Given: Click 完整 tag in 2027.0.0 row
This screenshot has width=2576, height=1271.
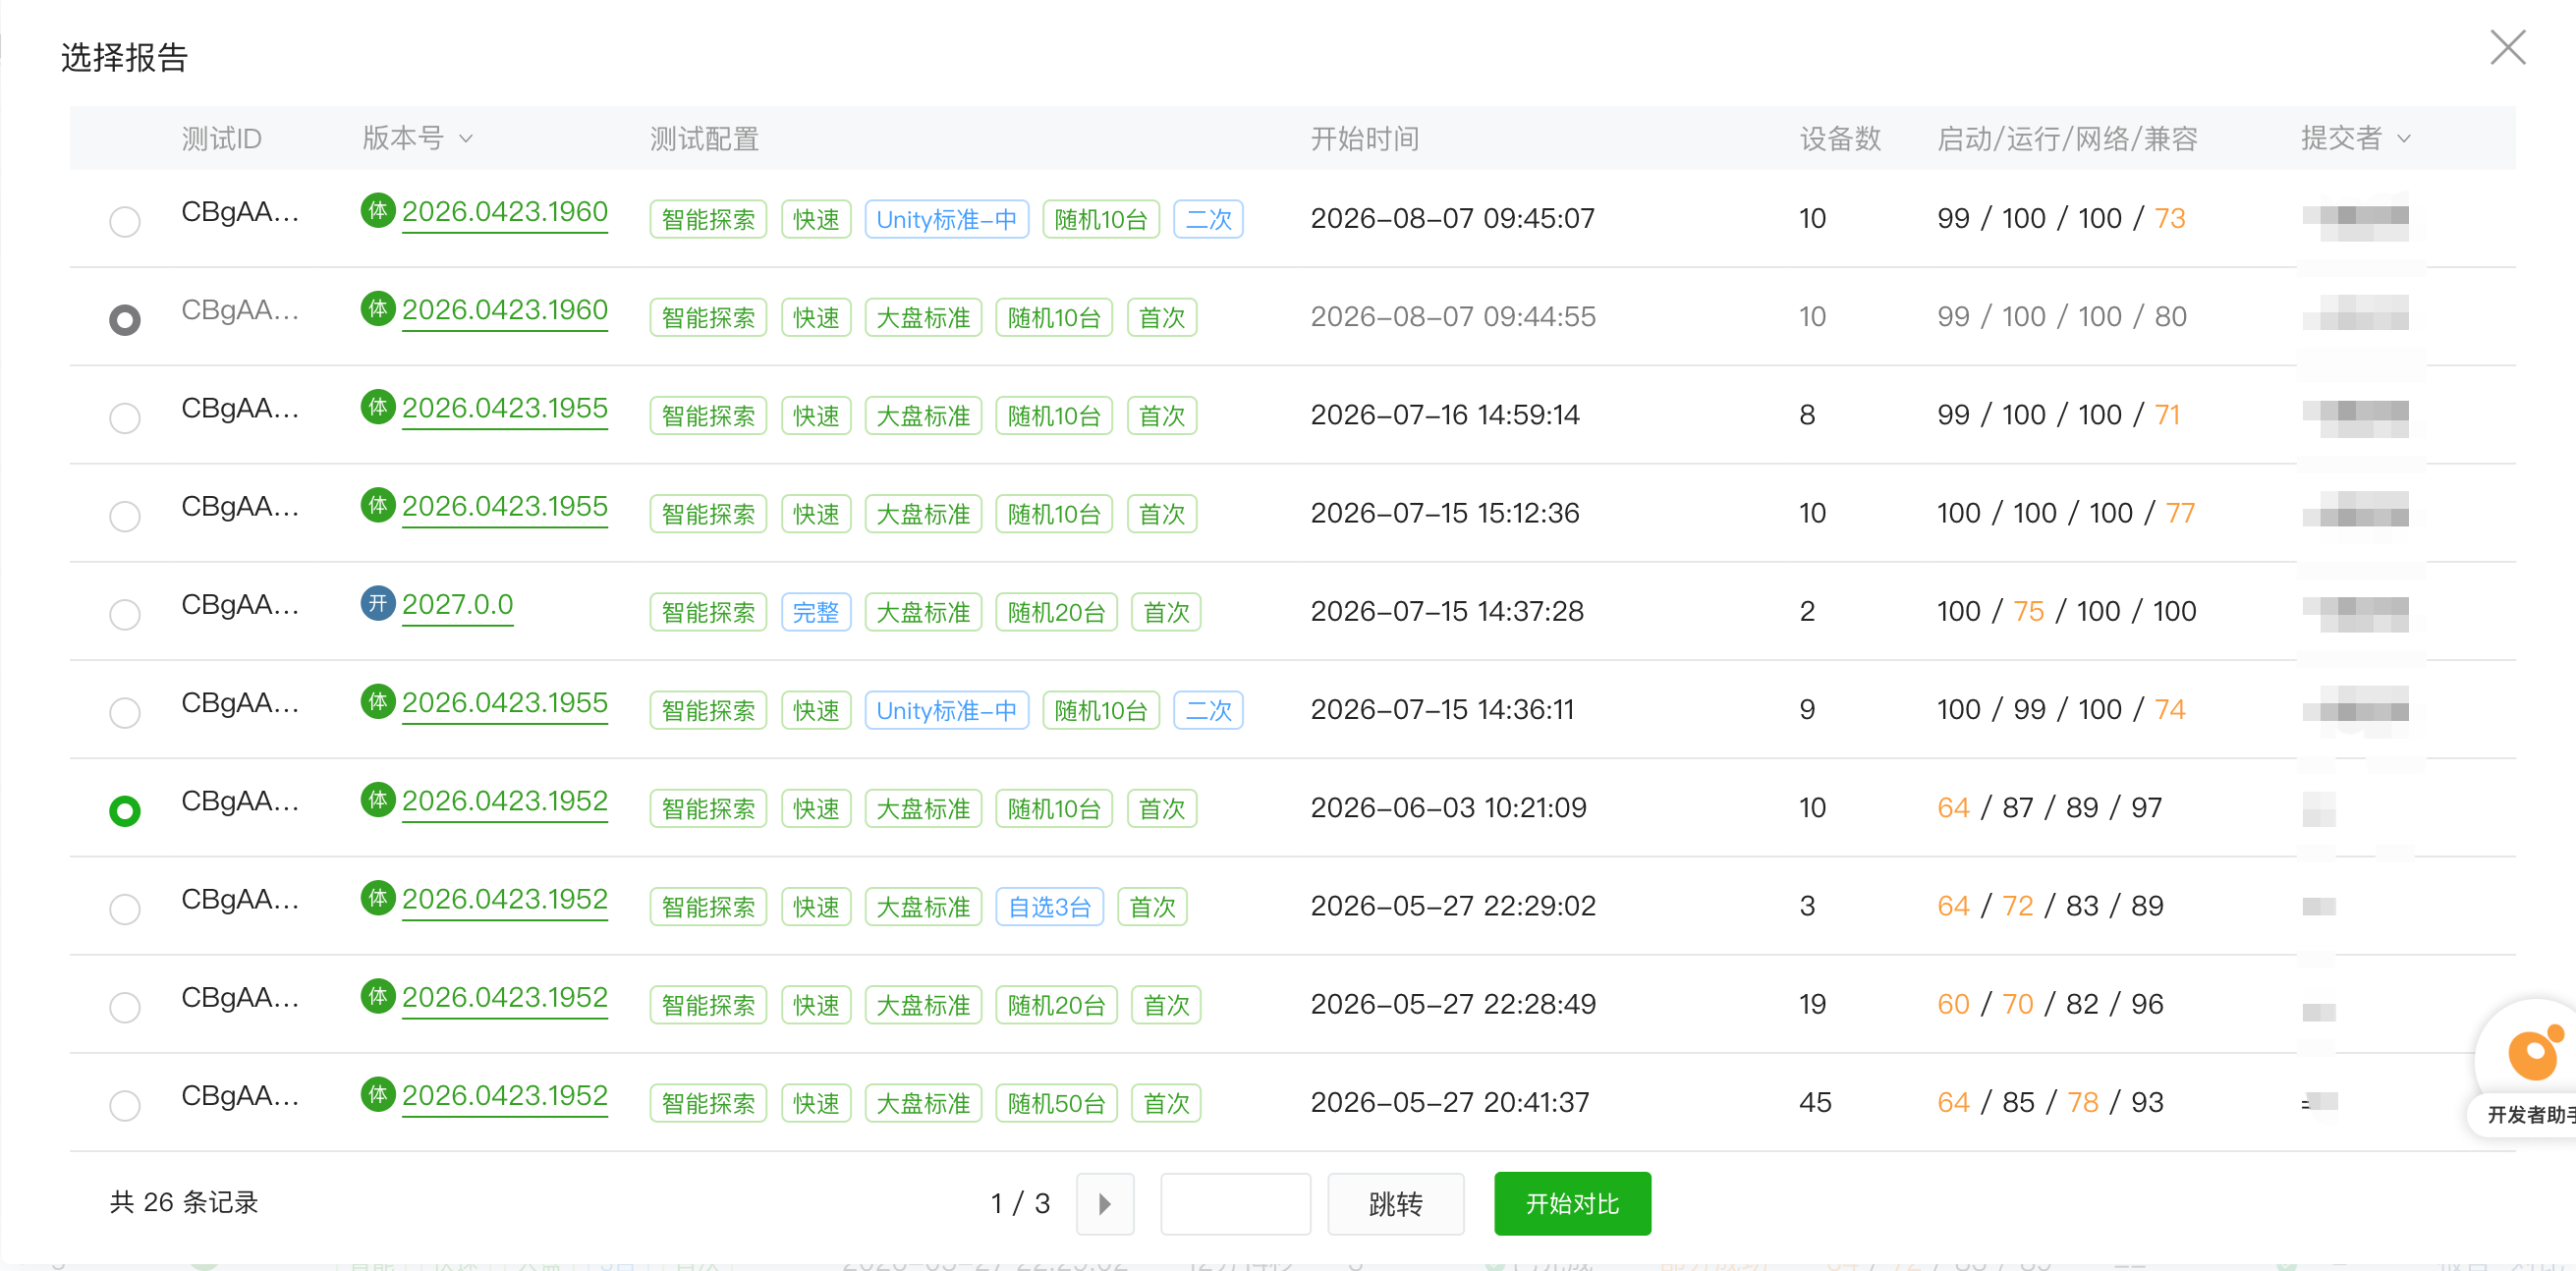Looking at the screenshot, I should [x=816, y=612].
